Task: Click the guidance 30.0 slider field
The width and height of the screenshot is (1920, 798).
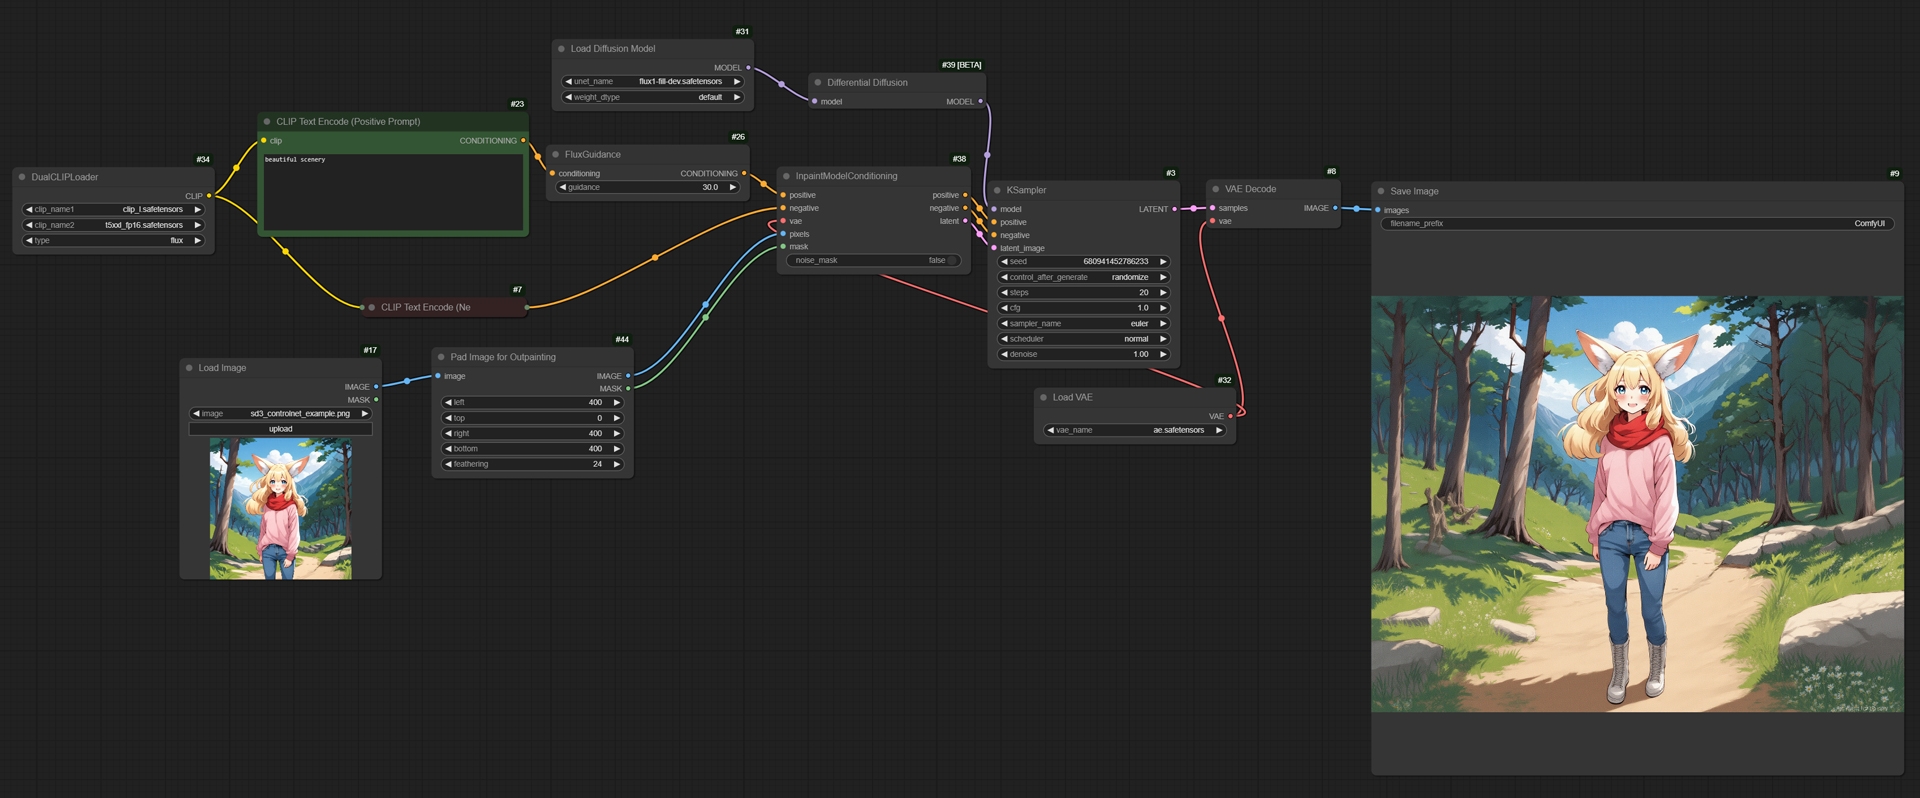Action: [648, 187]
